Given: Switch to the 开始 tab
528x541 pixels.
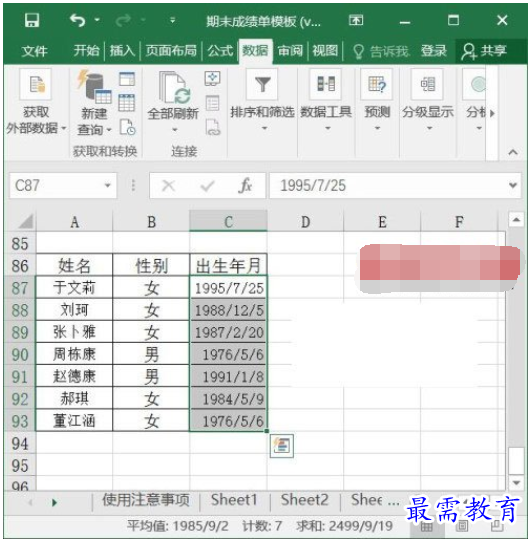Looking at the screenshot, I should tap(86, 51).
